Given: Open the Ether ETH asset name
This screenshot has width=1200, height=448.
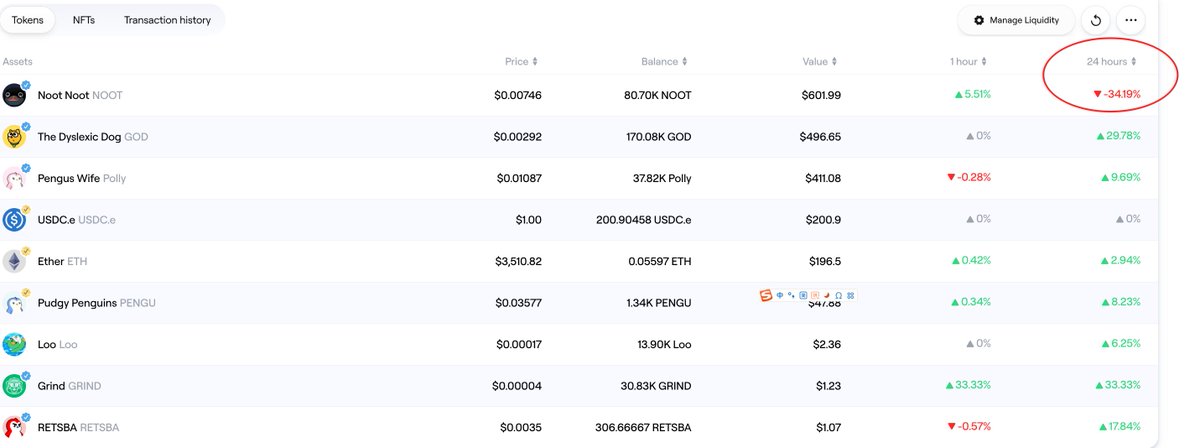Looking at the screenshot, I should [x=64, y=262].
